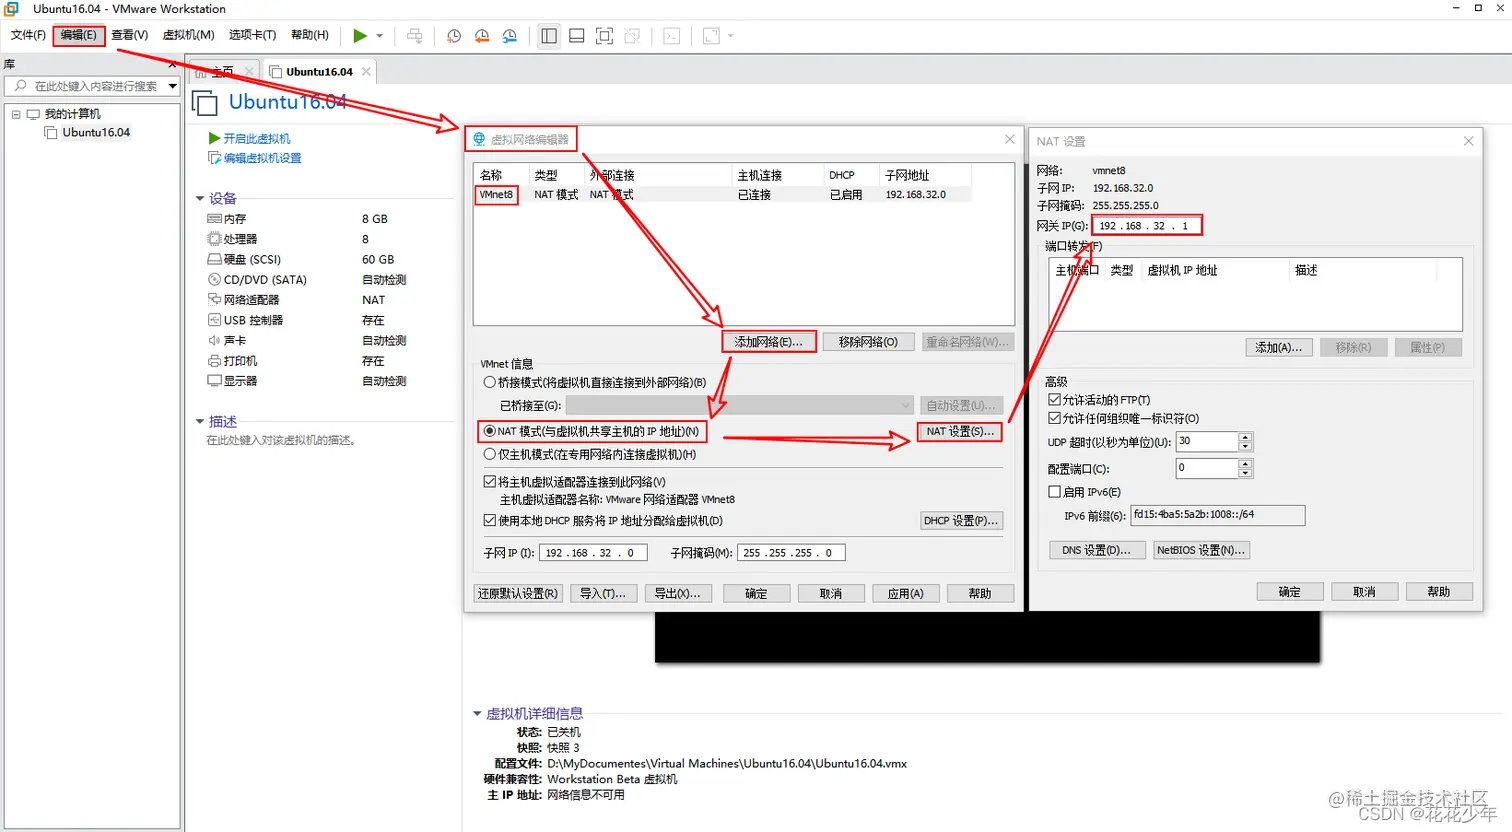Click the Unity mode toolbar icon
This screenshot has width=1512, height=832.
[x=632, y=36]
